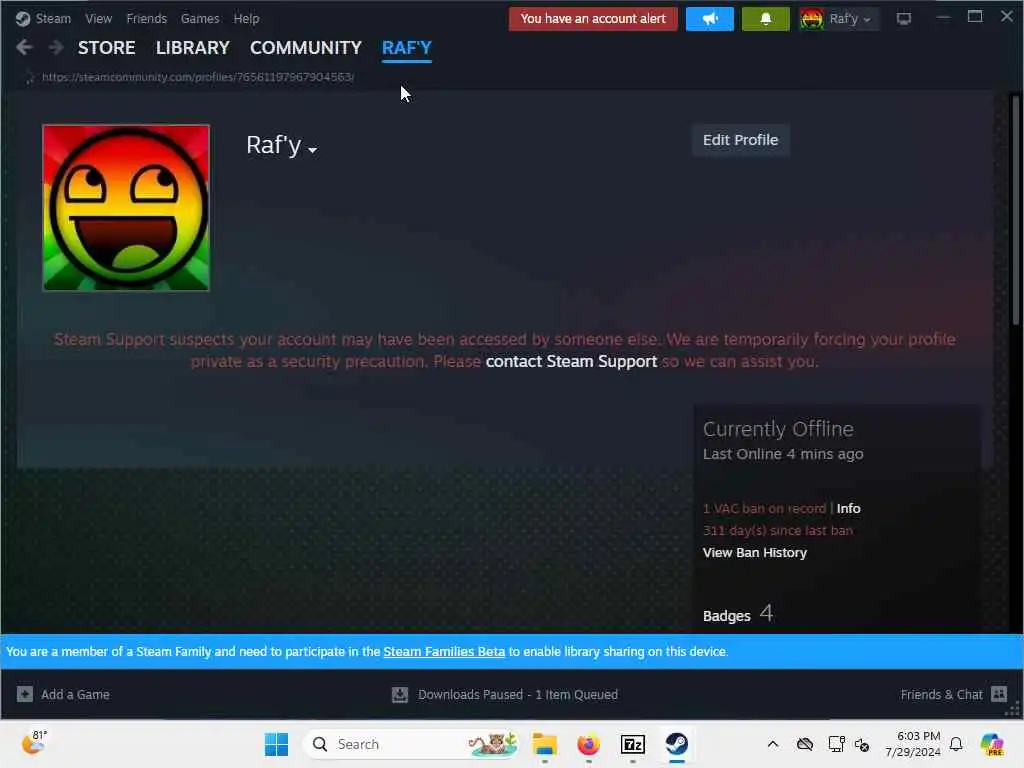Click the Add a Game plus icon
Screen dimensions: 1024x768
[x=25, y=694]
